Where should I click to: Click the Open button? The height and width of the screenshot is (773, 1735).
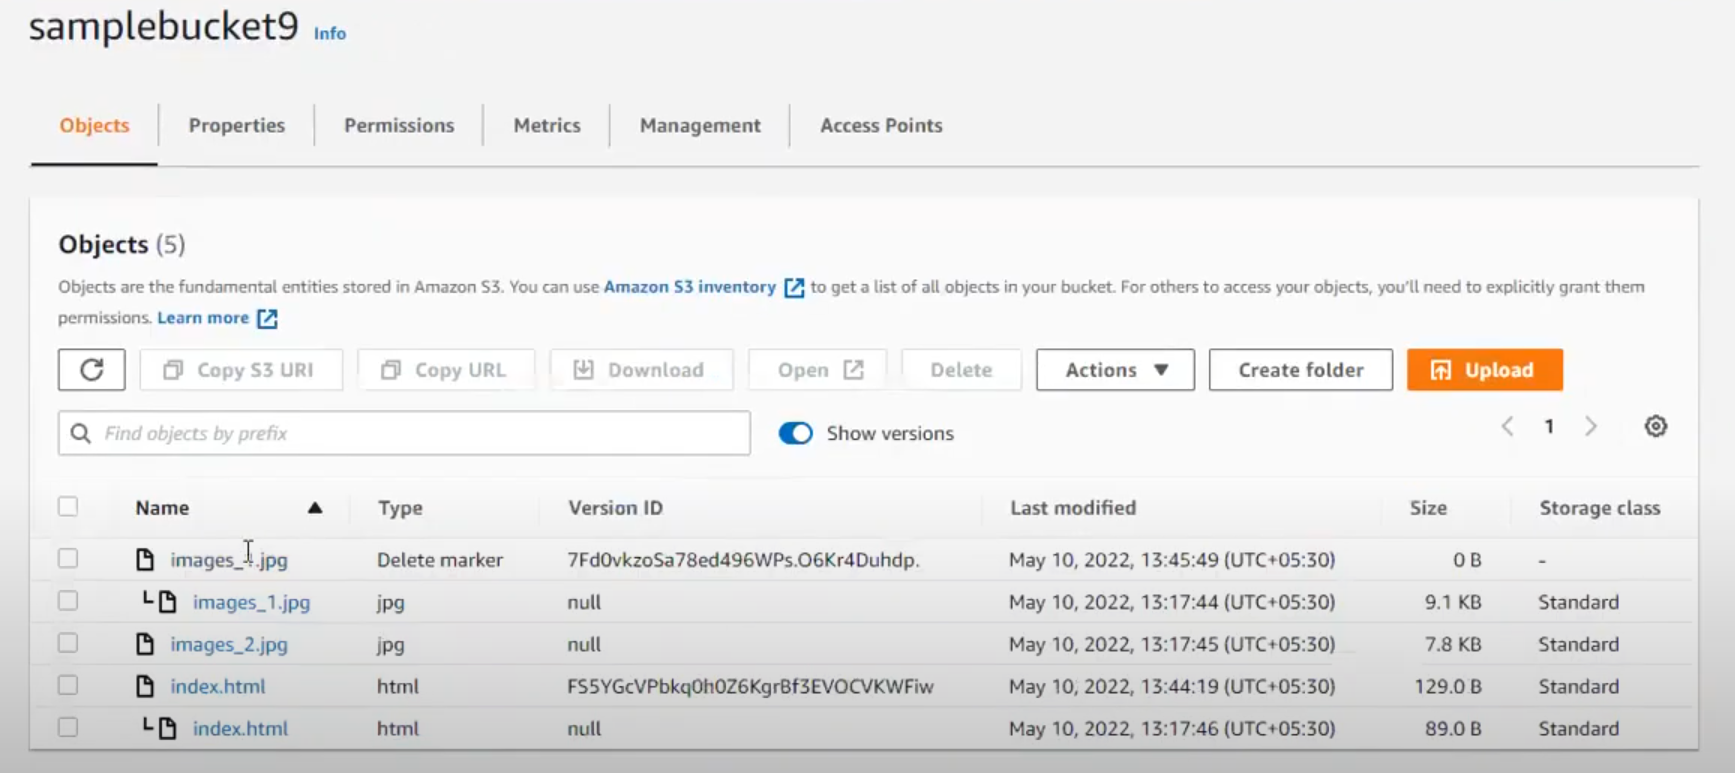819,370
